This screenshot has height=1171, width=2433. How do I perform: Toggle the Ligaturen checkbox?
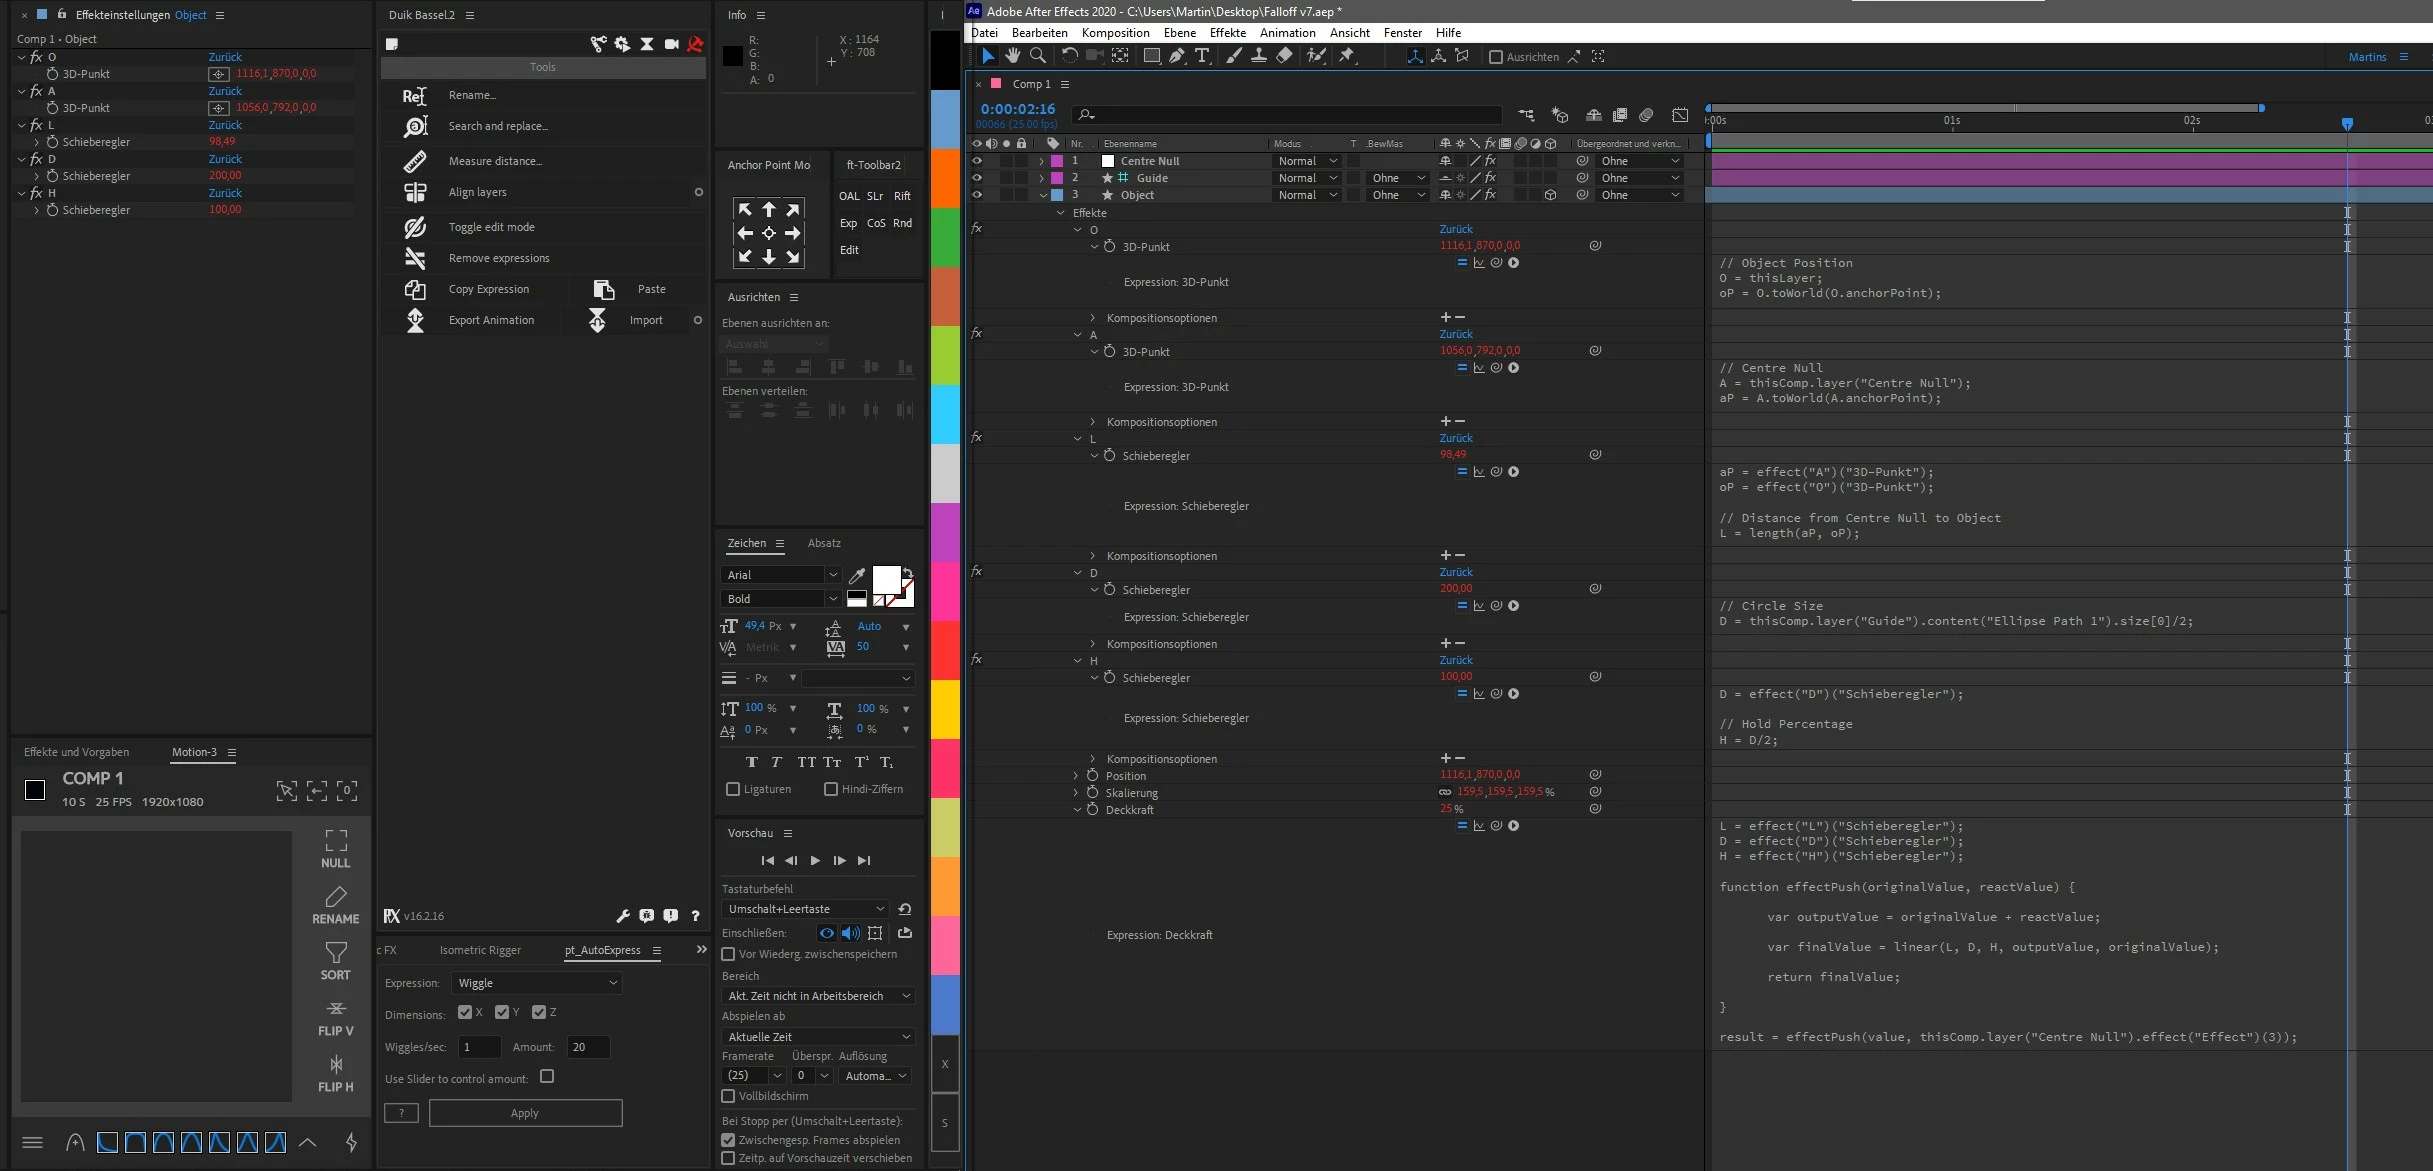[733, 789]
